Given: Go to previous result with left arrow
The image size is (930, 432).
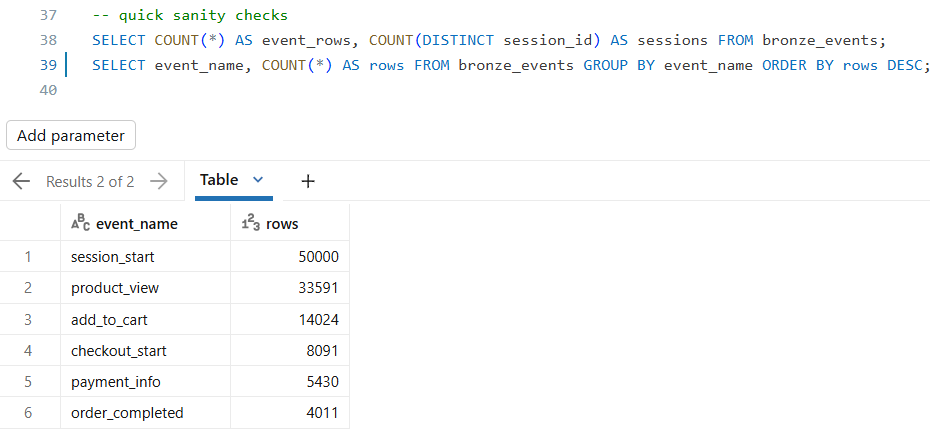Looking at the screenshot, I should point(21,181).
